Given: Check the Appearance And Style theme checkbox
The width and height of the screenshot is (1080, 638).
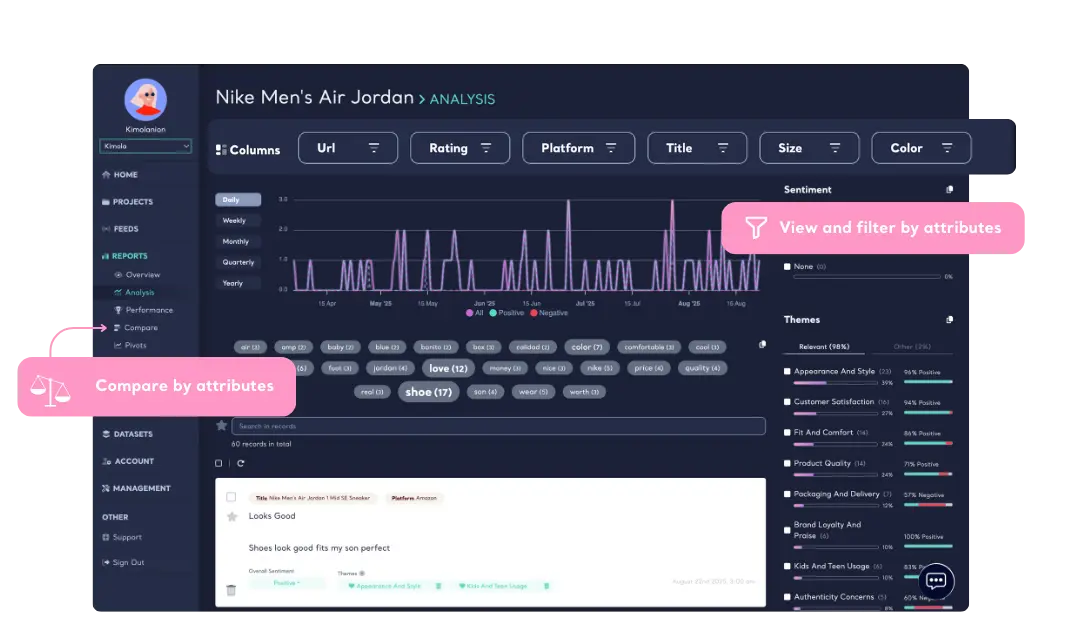Looking at the screenshot, I should 788,370.
